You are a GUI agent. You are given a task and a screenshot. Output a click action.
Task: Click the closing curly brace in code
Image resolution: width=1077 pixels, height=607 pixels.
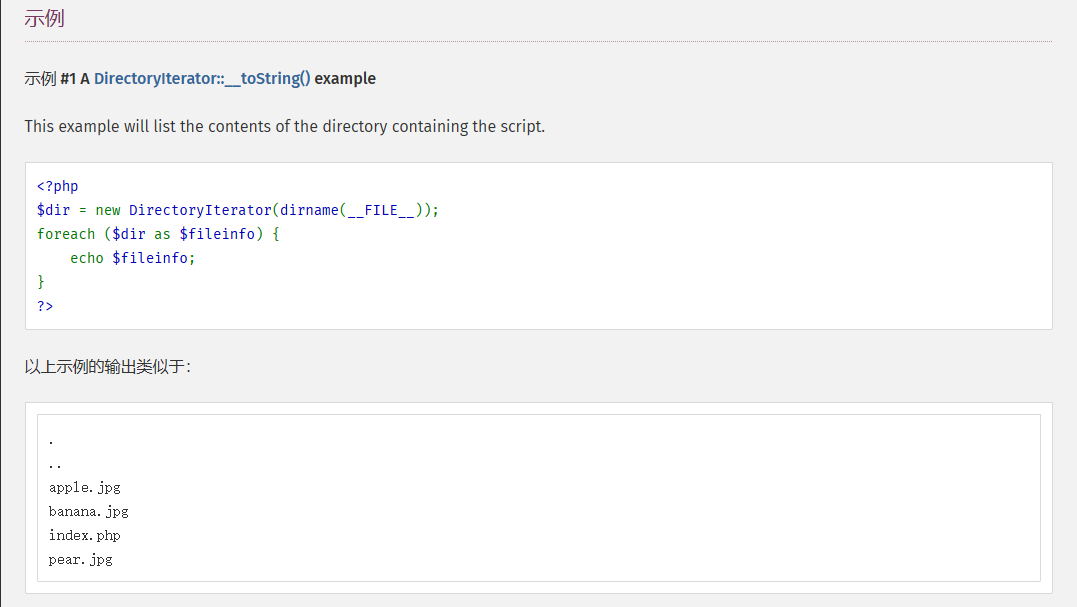coord(41,282)
